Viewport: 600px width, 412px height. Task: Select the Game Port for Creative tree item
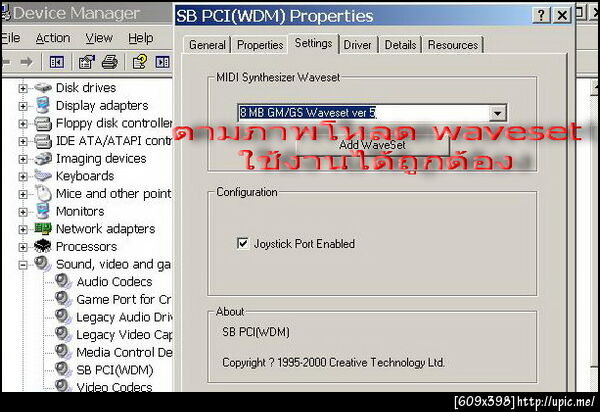point(124,299)
